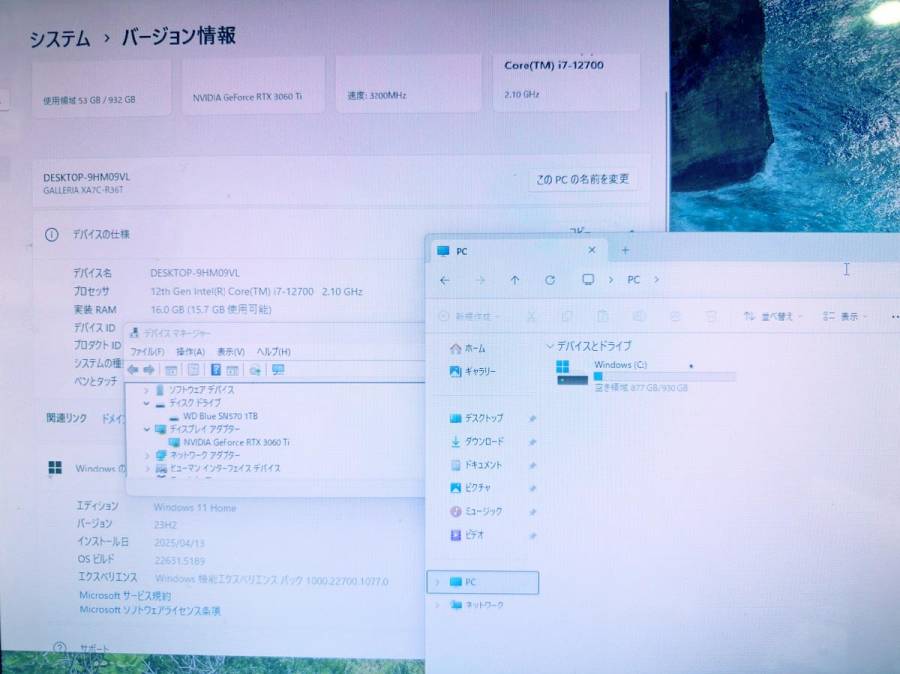Unpin ミュージック using its pin icon

pos(532,512)
